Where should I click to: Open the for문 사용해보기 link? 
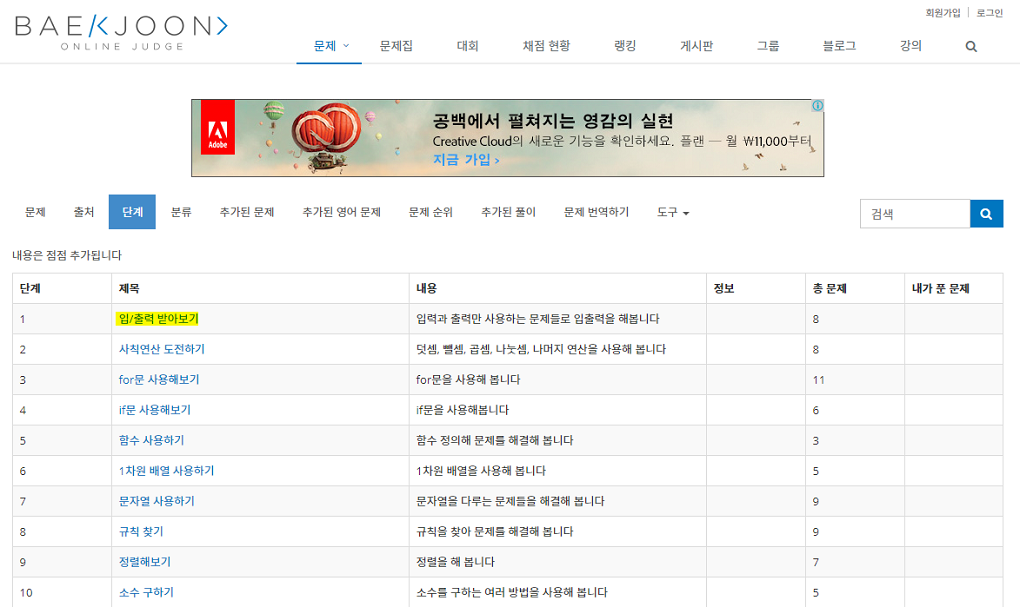(159, 380)
